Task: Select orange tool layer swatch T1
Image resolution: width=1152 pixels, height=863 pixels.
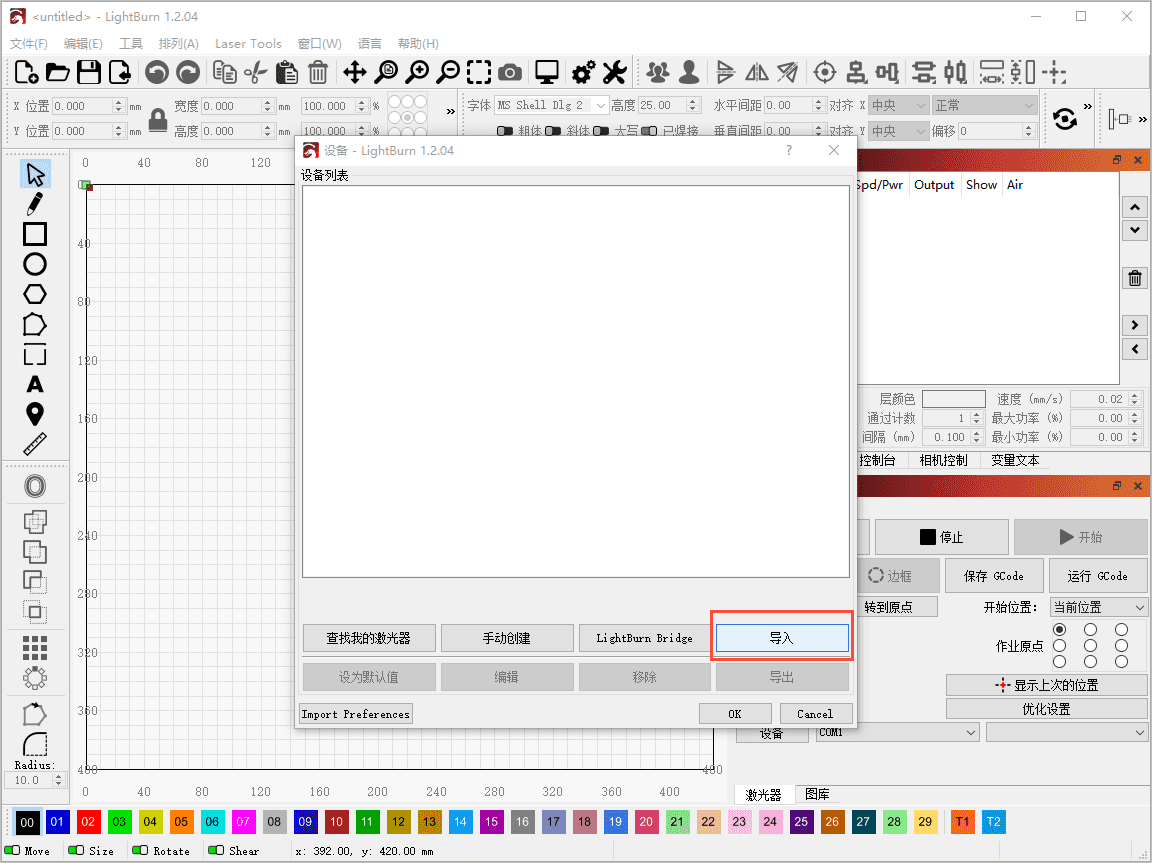Action: pos(962,821)
